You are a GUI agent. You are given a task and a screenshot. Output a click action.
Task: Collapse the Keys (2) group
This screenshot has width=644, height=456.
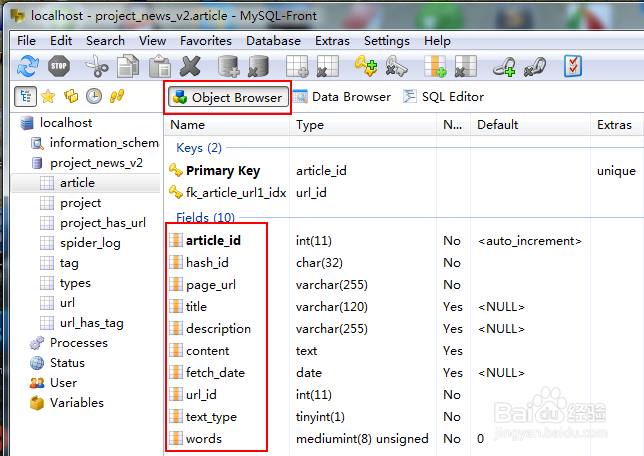(x=199, y=148)
